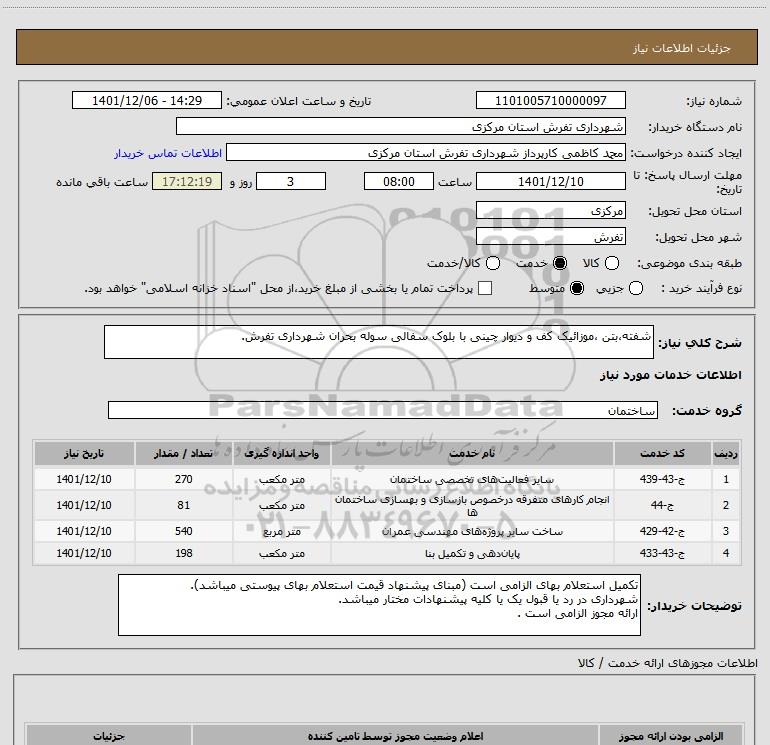Click the شرح کلی نیاز description box
Image resolution: width=770 pixels, height=745 pixels.
pyautogui.click(x=379, y=342)
